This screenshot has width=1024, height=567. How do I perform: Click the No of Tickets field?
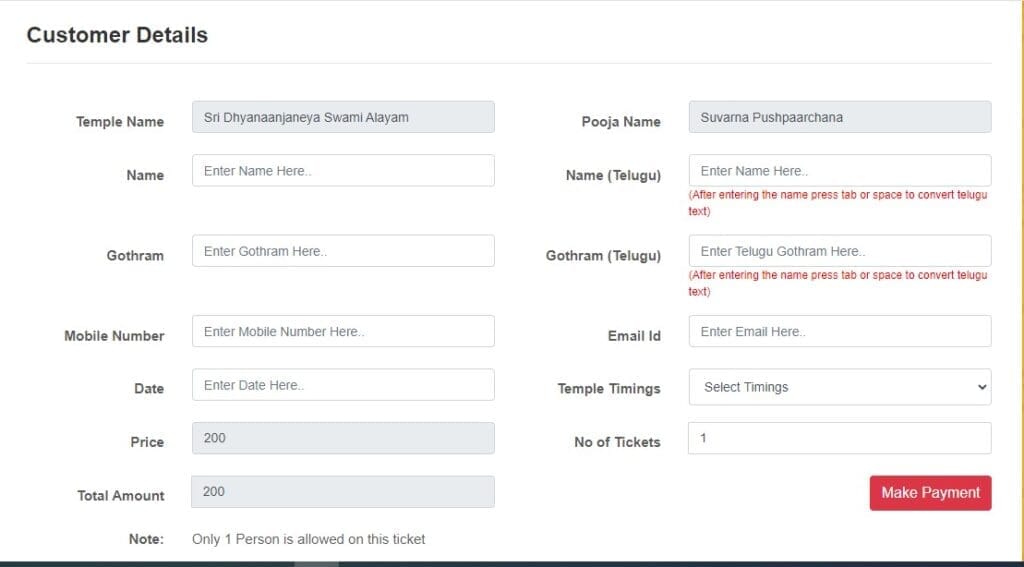tap(840, 438)
